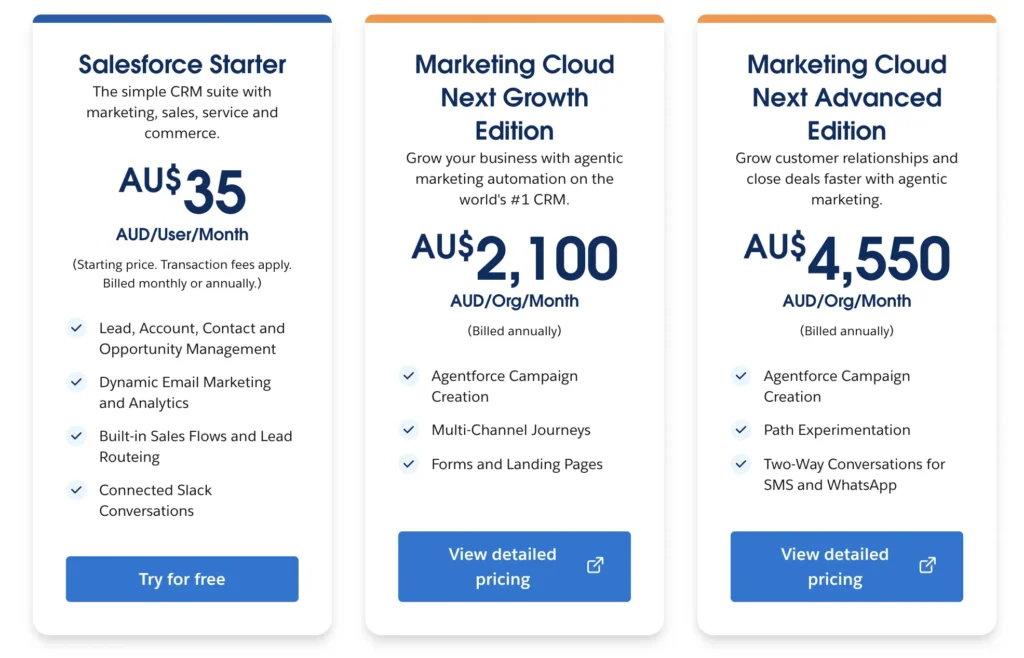Click Advanced Edition's Agentforce Campaign Creation checkmark
Screen dimensions: 1024x658
tap(741, 376)
